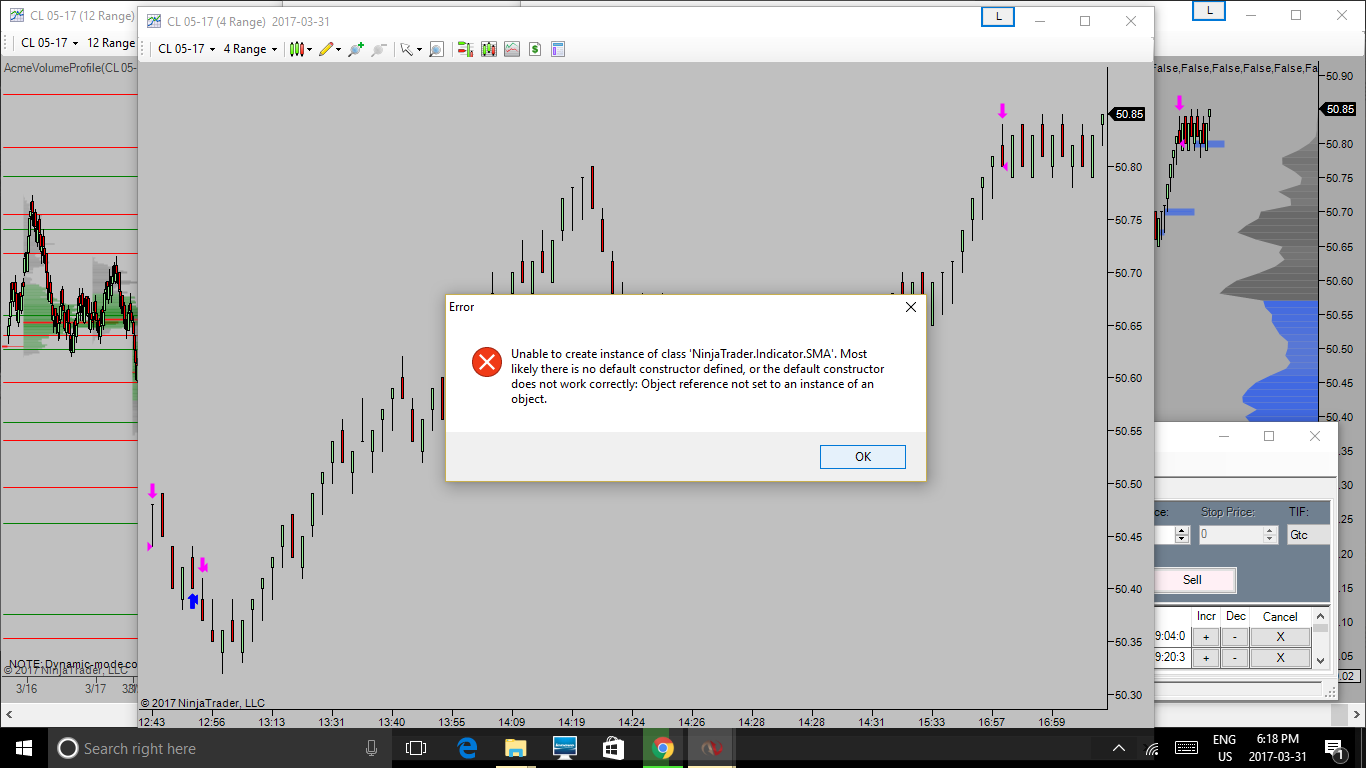Screen dimensions: 1366x768
Task: Minimize the 4 Range chart window
Action: [1039, 21]
